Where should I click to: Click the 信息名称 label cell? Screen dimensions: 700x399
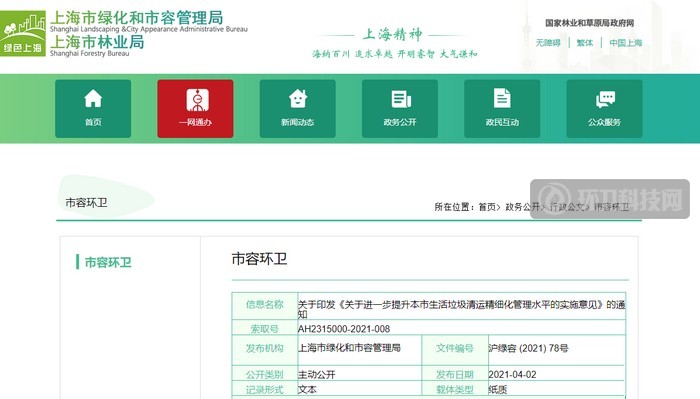[265, 305]
